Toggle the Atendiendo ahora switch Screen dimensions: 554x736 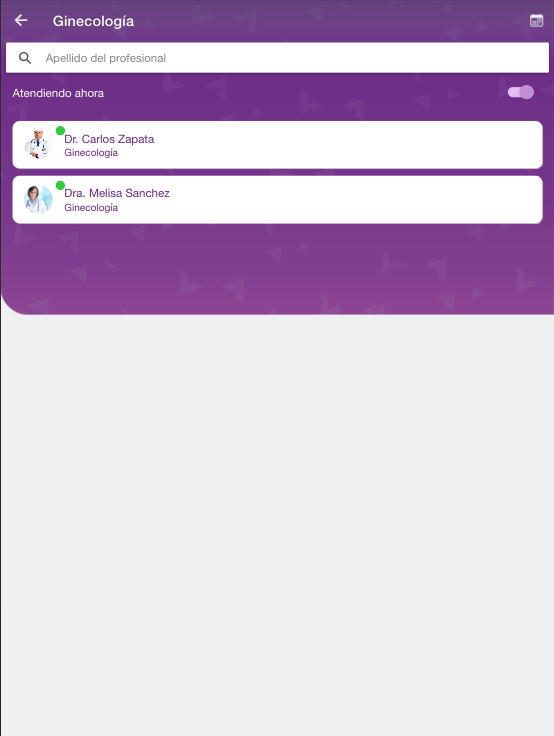point(521,92)
